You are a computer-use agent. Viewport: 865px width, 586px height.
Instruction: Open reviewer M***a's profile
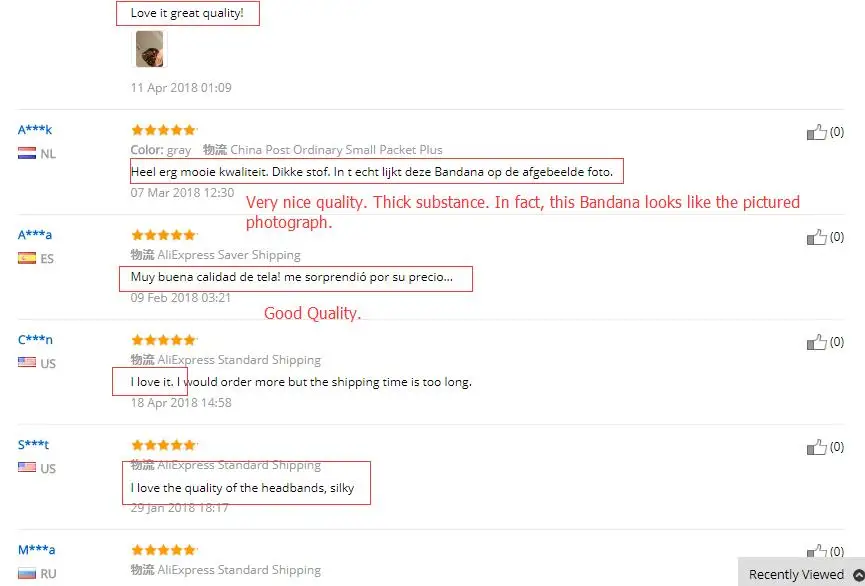[36, 550]
